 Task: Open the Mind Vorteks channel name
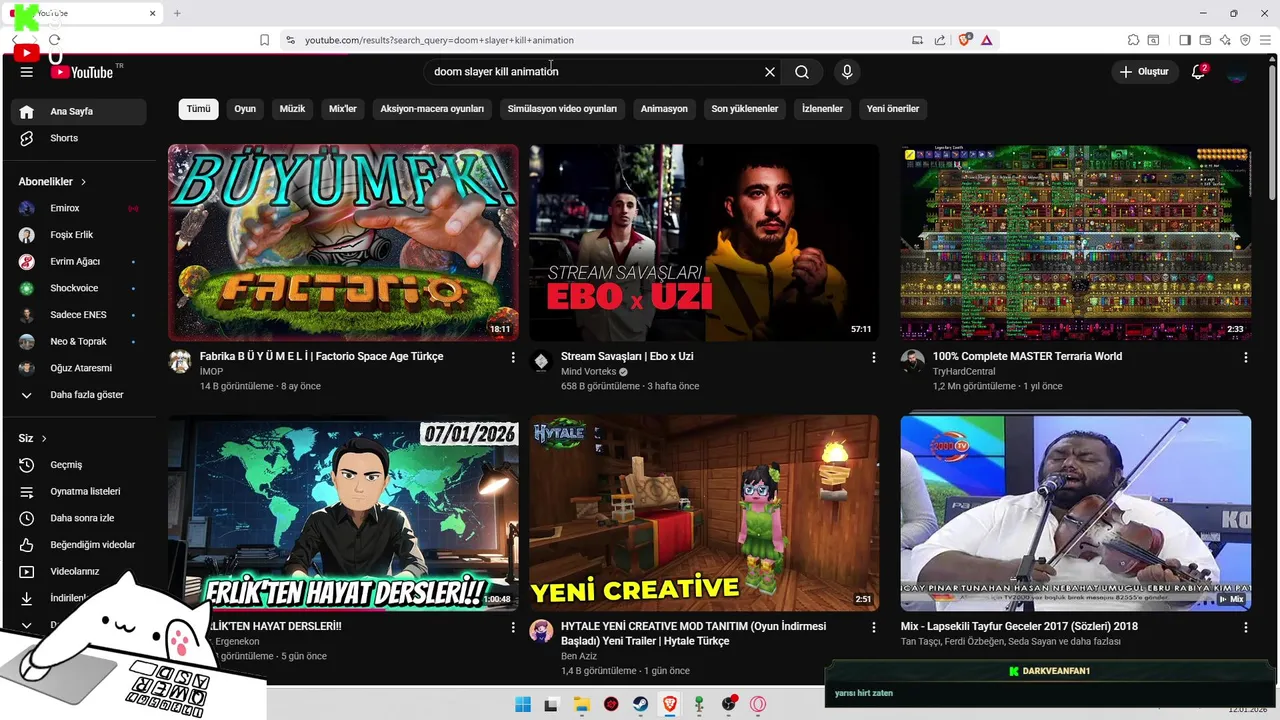click(588, 372)
